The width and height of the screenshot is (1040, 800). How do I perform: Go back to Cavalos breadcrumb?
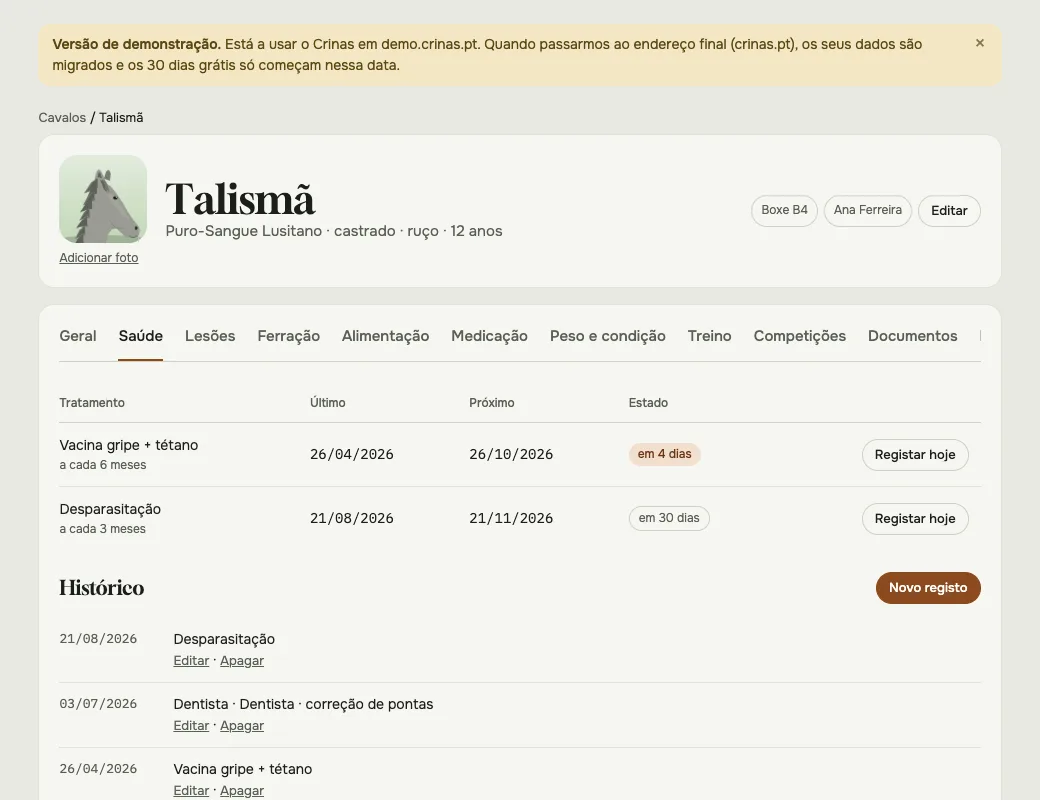[62, 117]
